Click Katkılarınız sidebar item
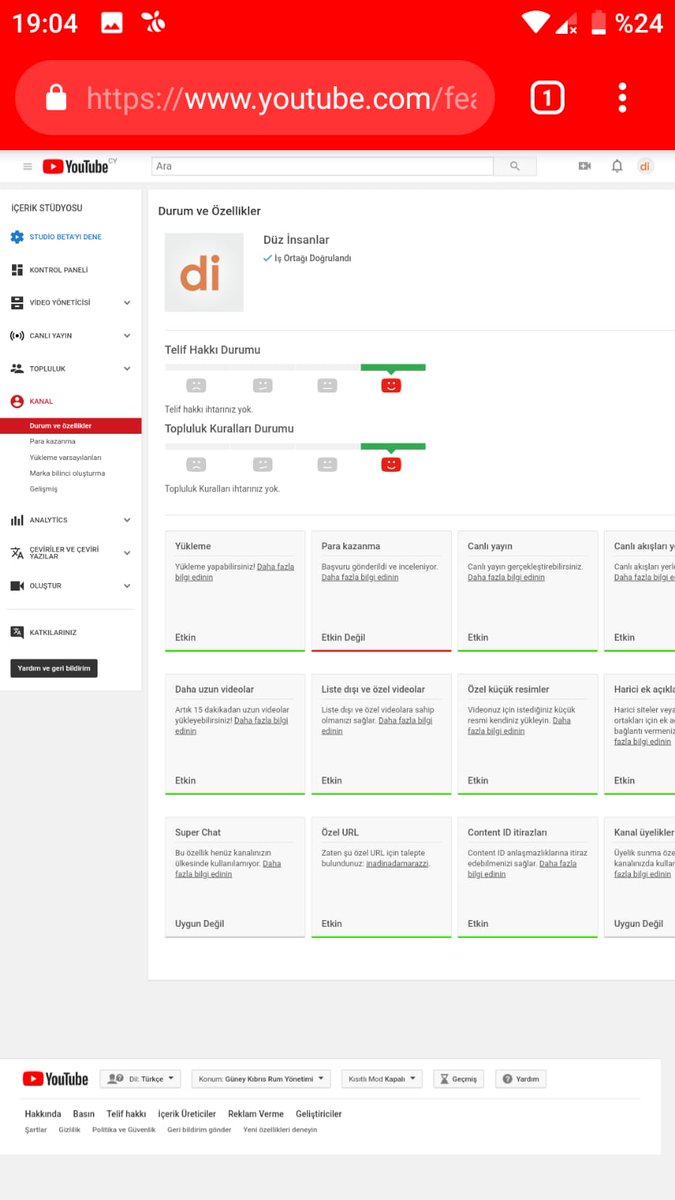The image size is (675, 1200). pyautogui.click(x=53, y=632)
